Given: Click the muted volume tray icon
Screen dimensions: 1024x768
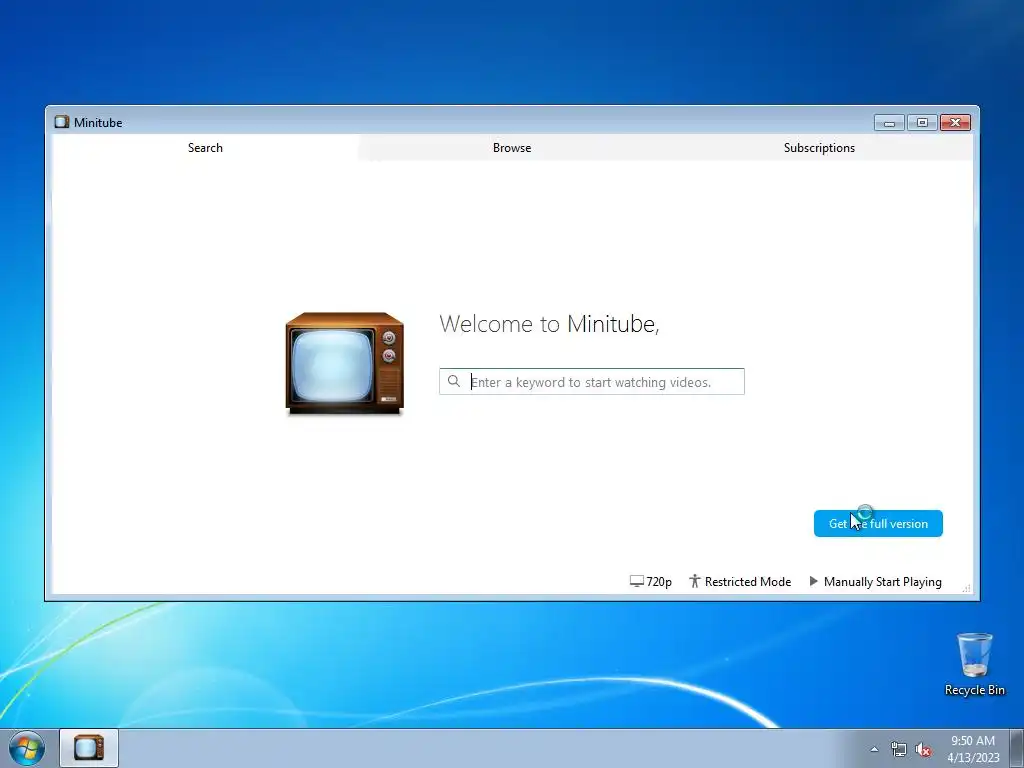Looking at the screenshot, I should tap(923, 749).
